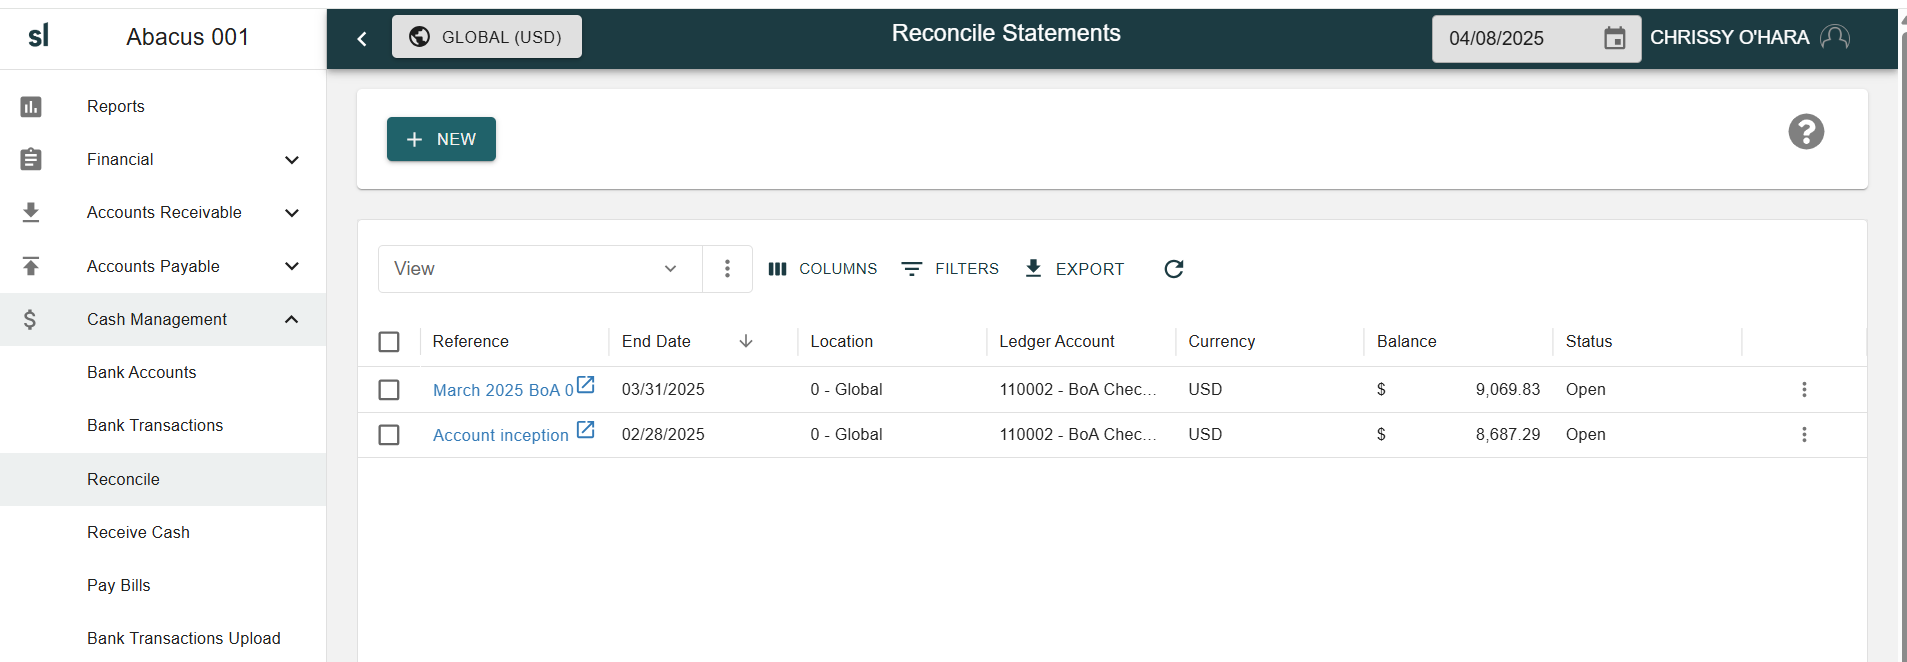Open Receive Cash
This screenshot has width=1907, height=662.
(138, 532)
